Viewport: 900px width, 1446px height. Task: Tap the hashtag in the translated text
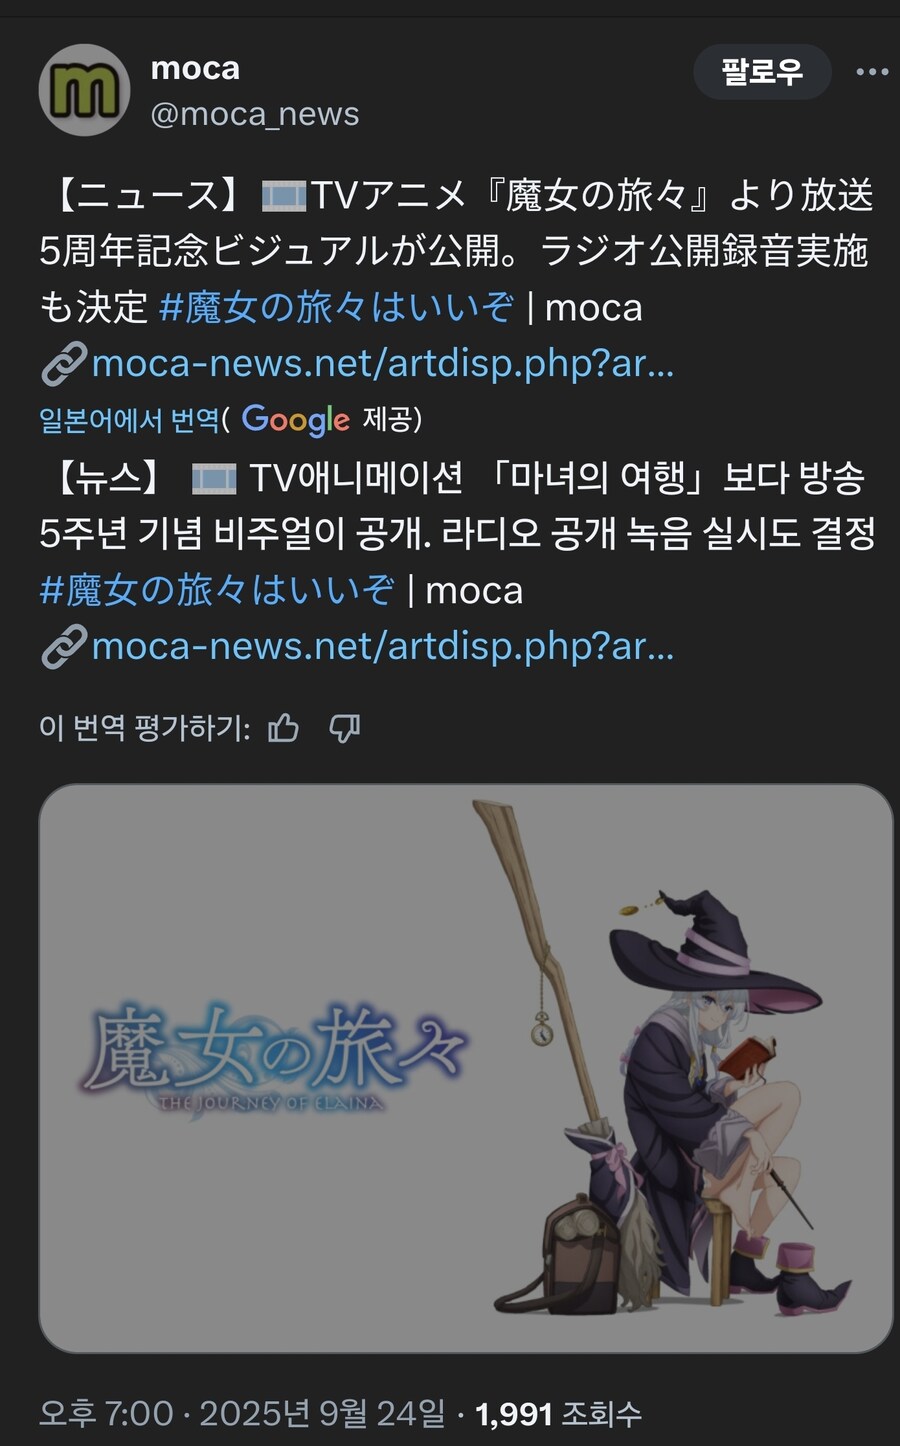tap(217, 590)
